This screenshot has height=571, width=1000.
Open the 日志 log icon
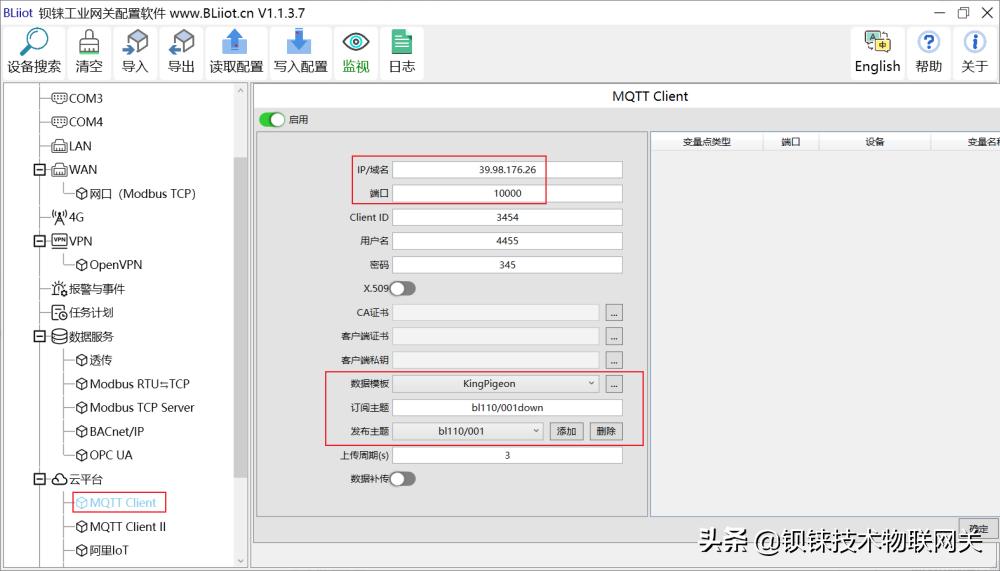pyautogui.click(x=402, y=52)
